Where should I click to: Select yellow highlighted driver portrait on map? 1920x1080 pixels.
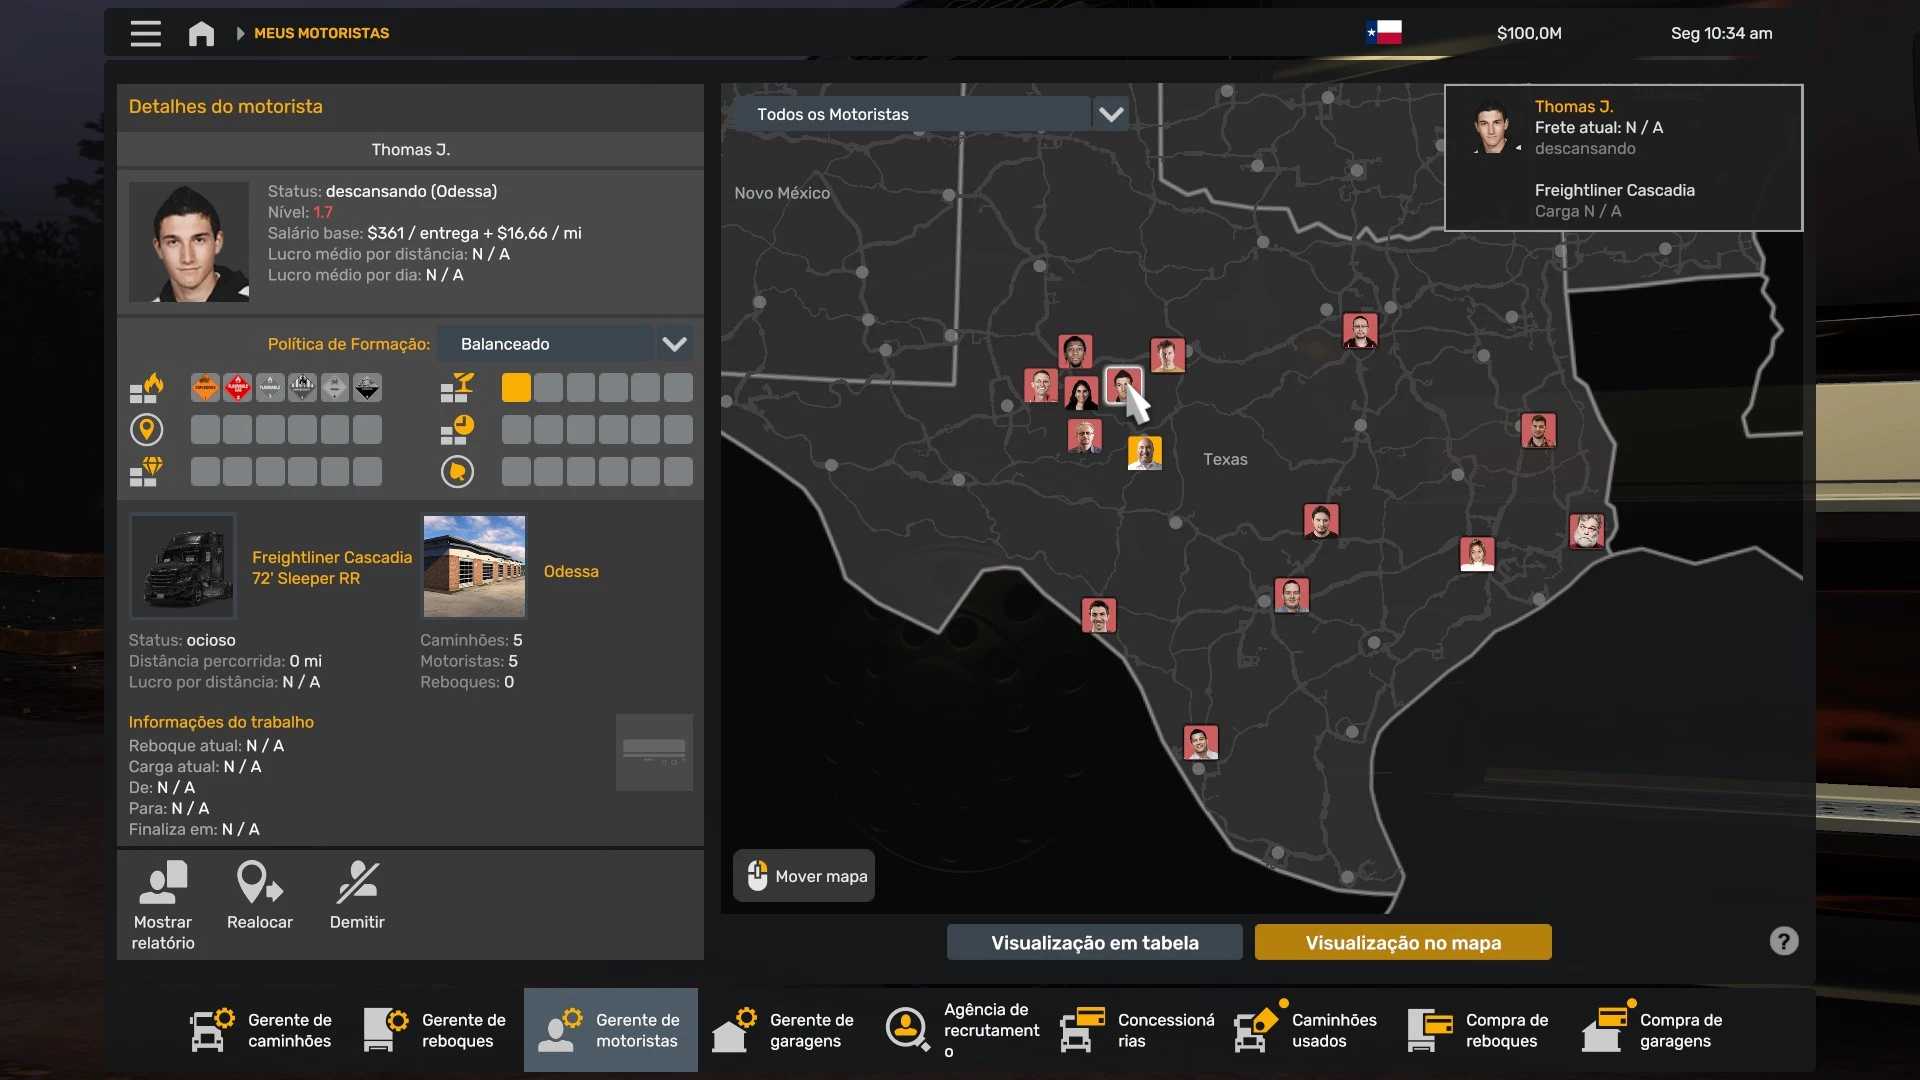(1145, 453)
